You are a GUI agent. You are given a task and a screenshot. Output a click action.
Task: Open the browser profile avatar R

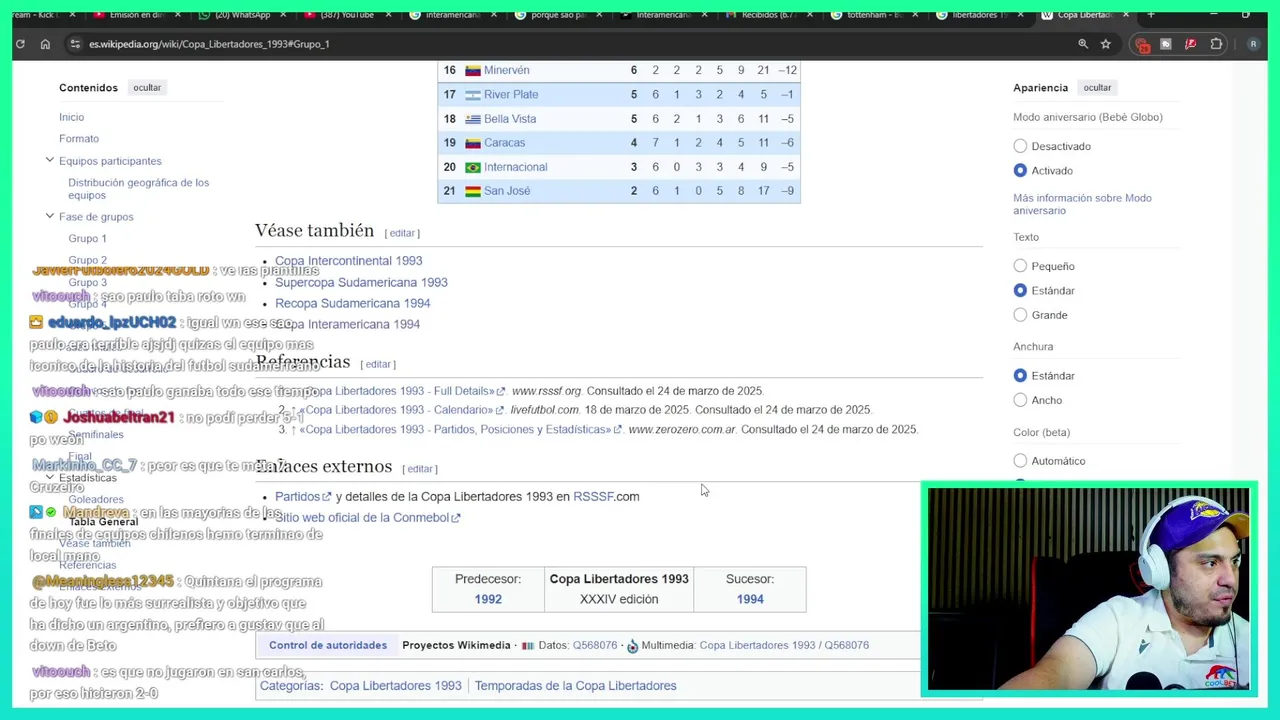point(1253,44)
